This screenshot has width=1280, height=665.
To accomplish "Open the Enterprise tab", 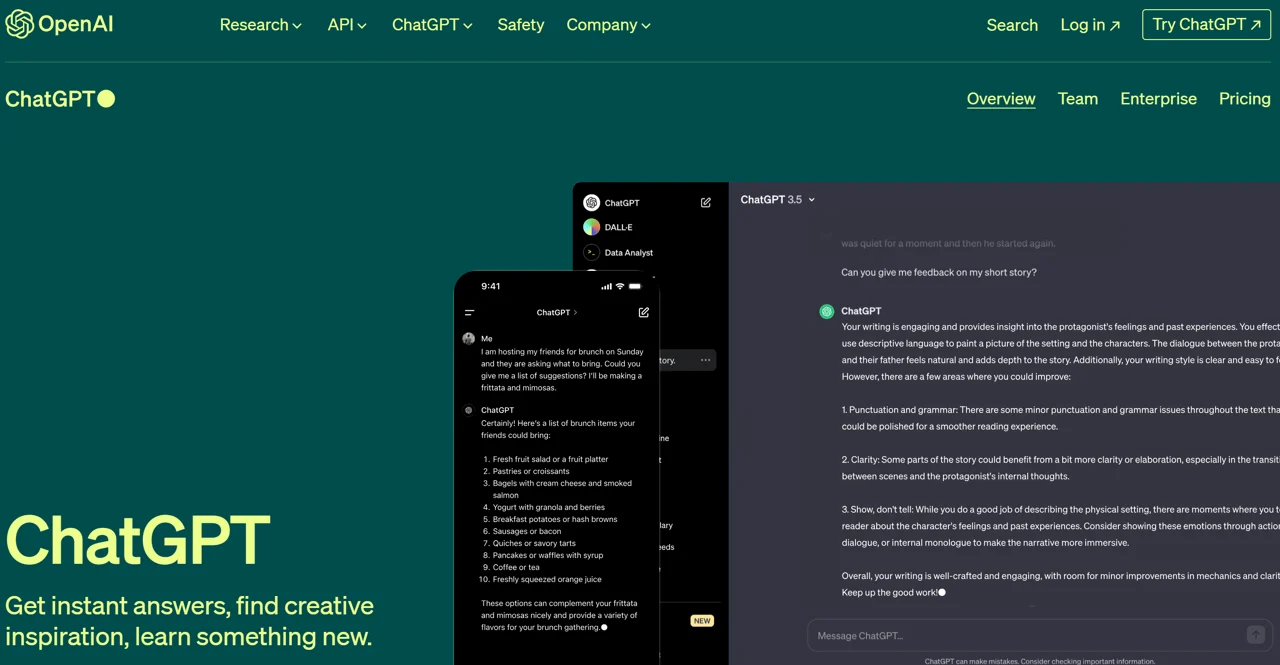I will click(1158, 98).
